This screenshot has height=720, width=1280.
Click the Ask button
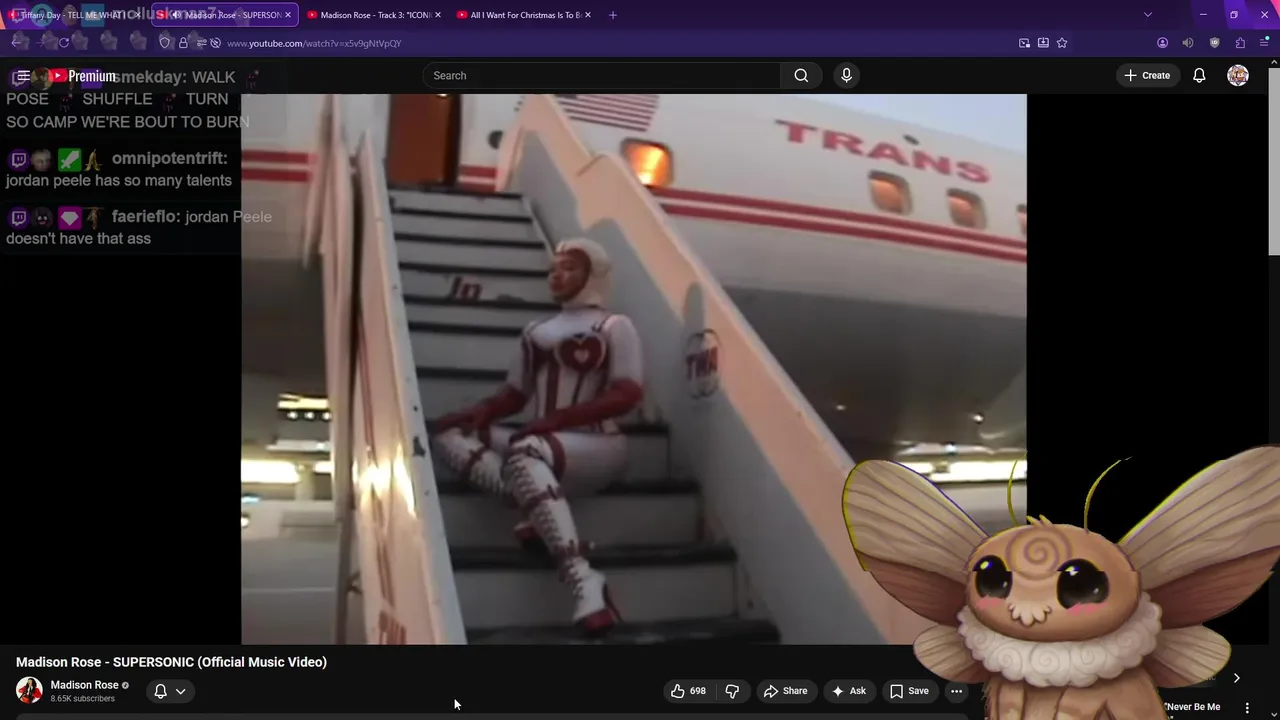[x=848, y=691]
